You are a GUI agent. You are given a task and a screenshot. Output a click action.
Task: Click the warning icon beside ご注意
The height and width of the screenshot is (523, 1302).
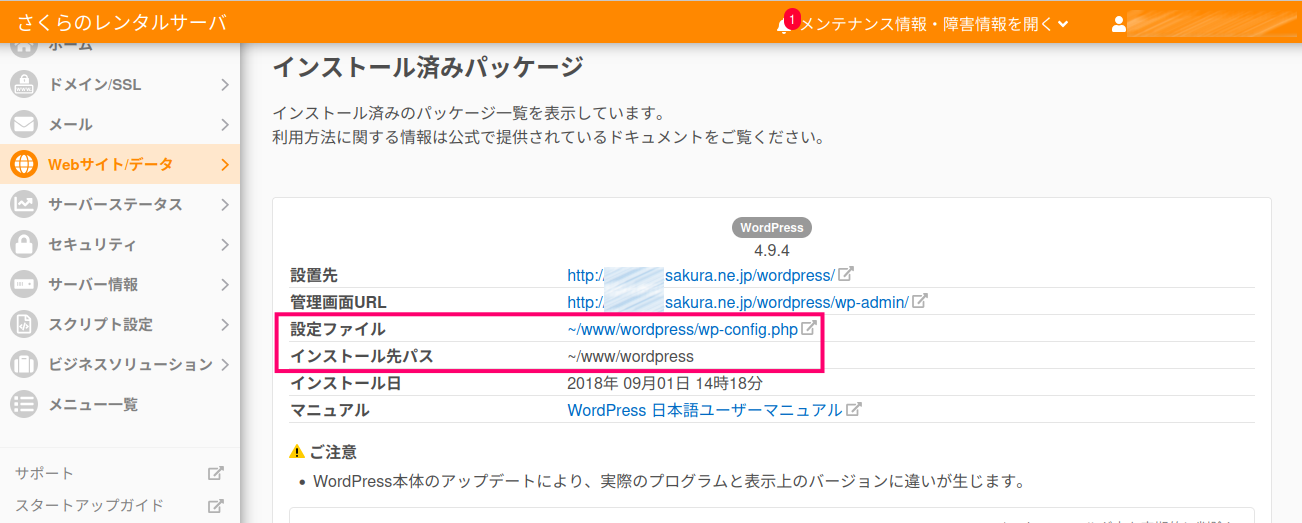click(x=297, y=452)
